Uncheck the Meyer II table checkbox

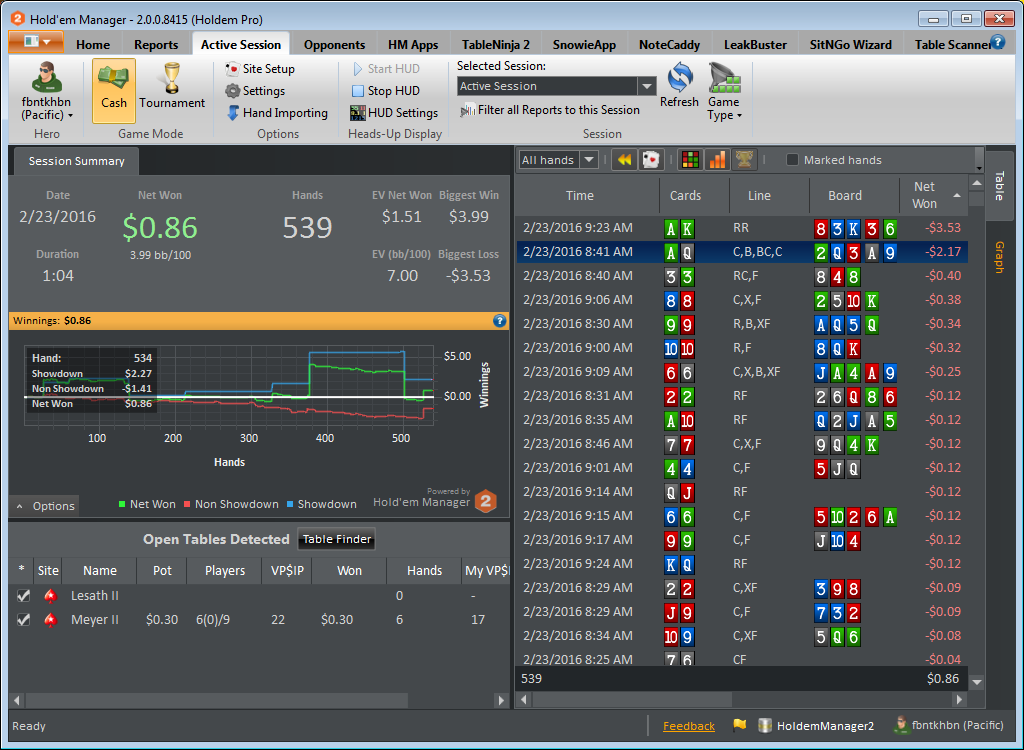point(23,620)
